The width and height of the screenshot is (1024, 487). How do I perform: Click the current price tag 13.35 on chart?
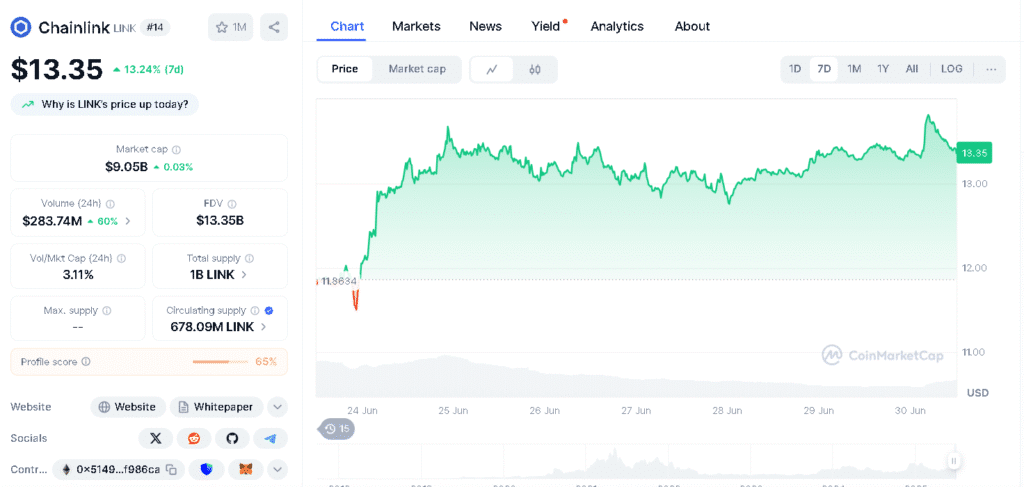click(x=974, y=153)
